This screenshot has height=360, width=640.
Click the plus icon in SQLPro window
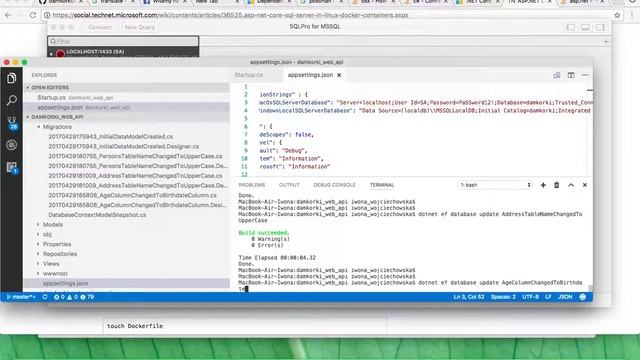point(606,41)
